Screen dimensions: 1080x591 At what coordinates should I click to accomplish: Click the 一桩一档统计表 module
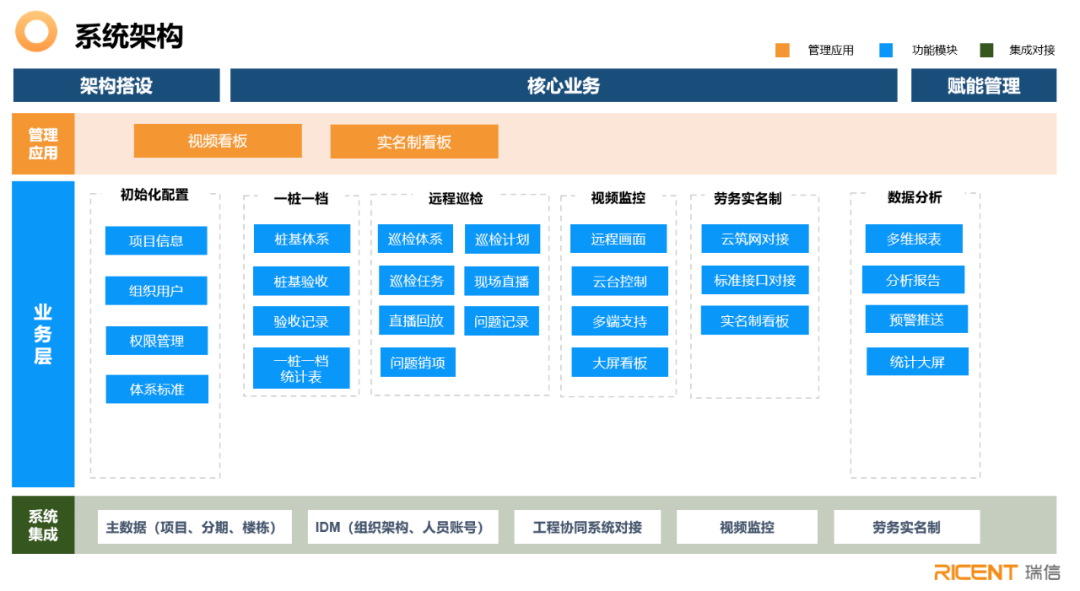click(x=300, y=368)
